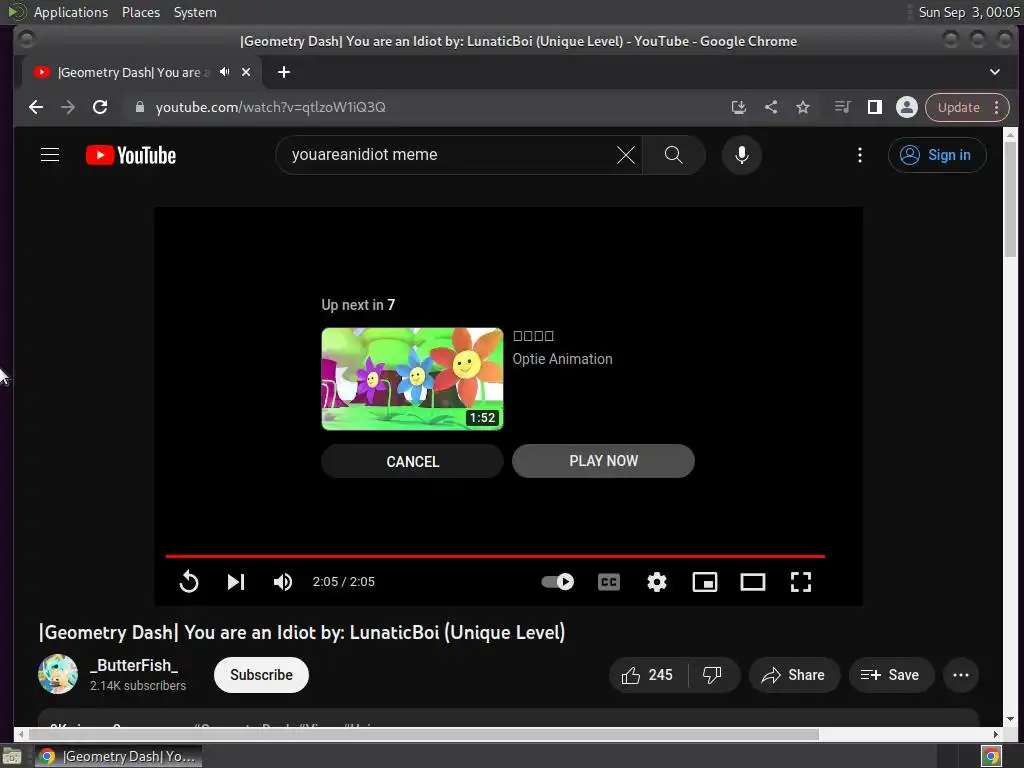Switch to theater mode
This screenshot has height=768, width=1024.
point(752,581)
